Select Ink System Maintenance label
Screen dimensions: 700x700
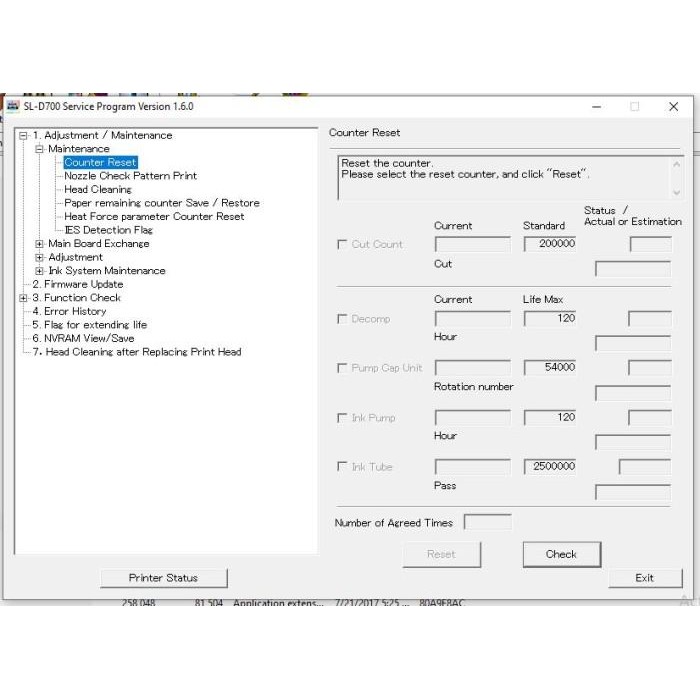[x=107, y=271]
